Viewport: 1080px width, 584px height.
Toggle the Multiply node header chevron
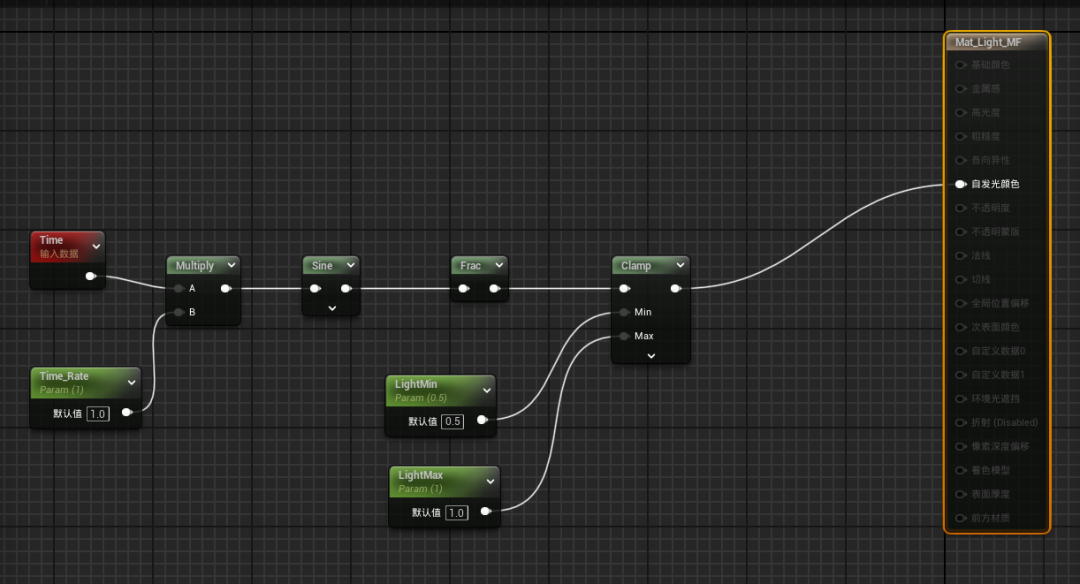point(231,265)
